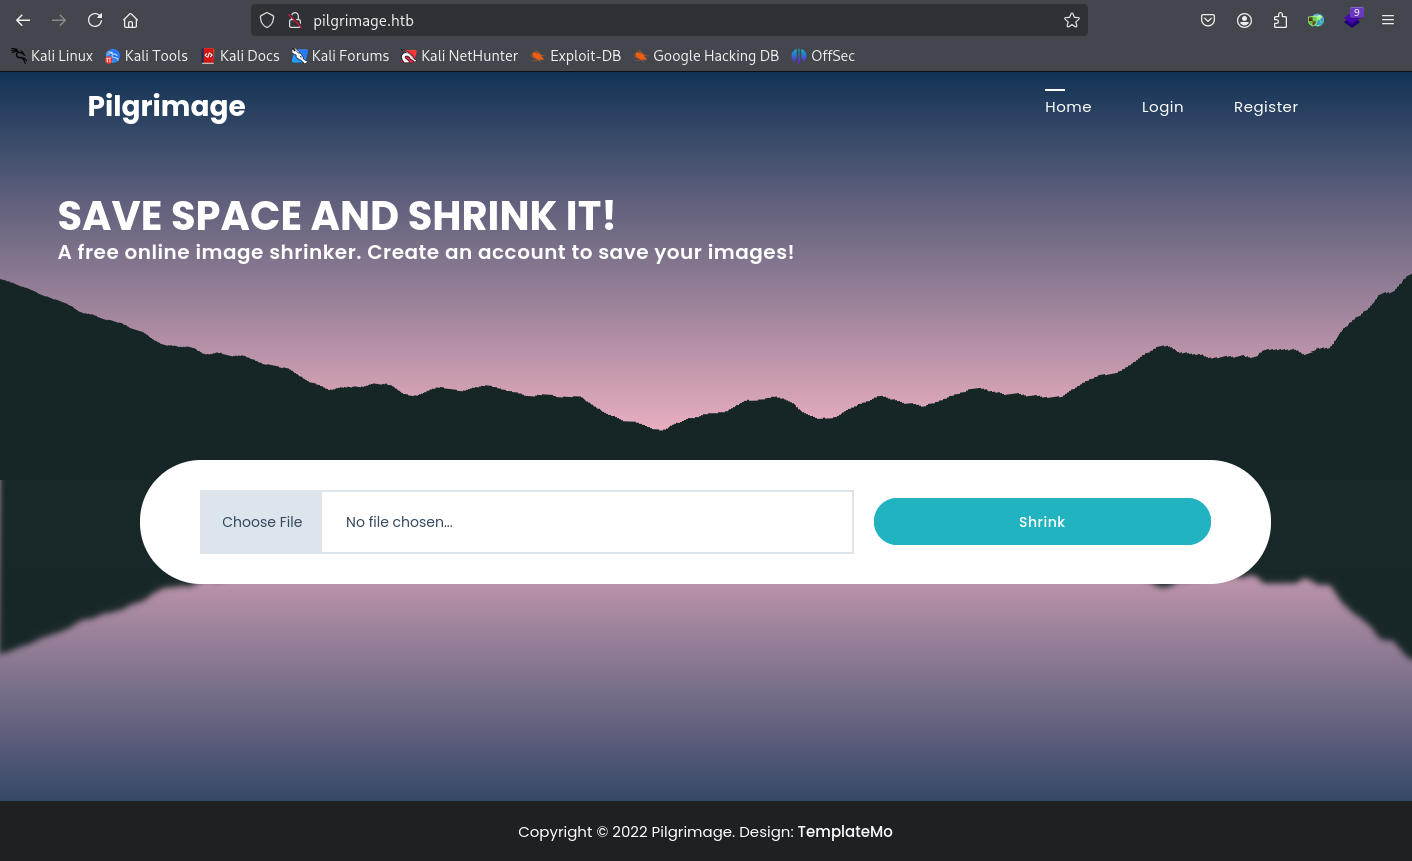Click the green globe extension icon
The width and height of the screenshot is (1412, 861).
pos(1316,20)
